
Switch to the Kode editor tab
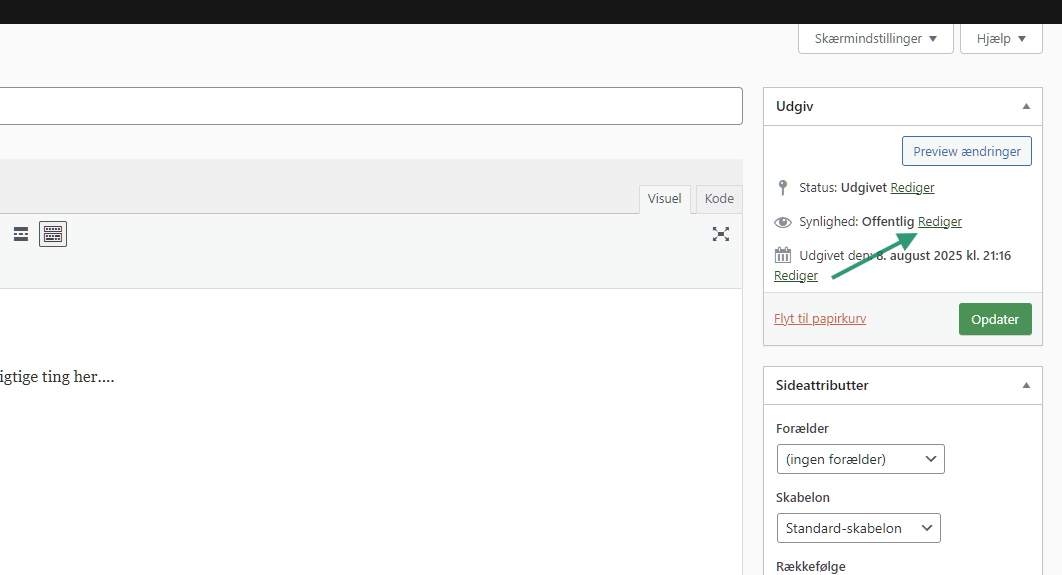pyautogui.click(x=719, y=199)
